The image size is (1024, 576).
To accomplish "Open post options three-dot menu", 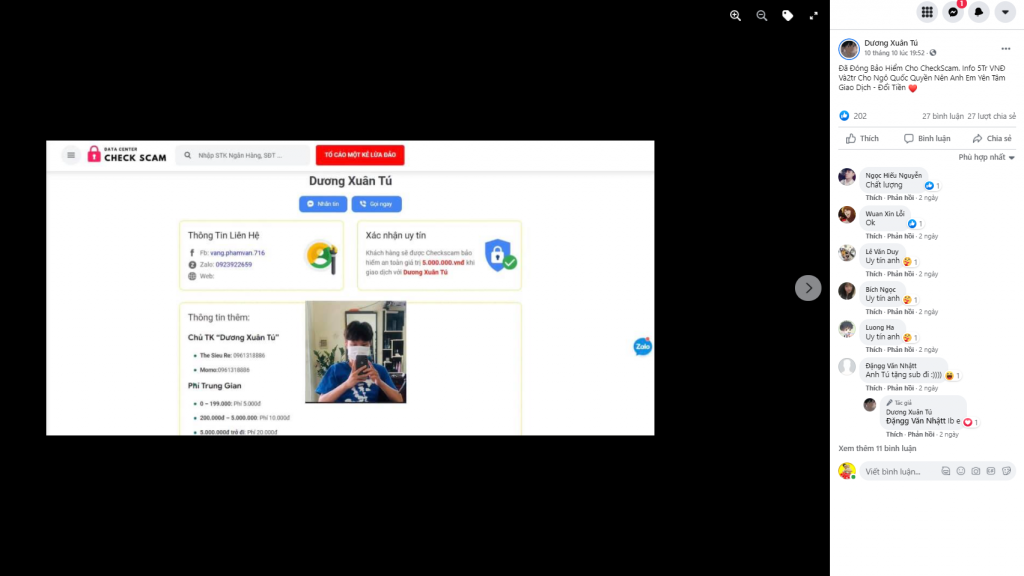I will (x=1006, y=49).
